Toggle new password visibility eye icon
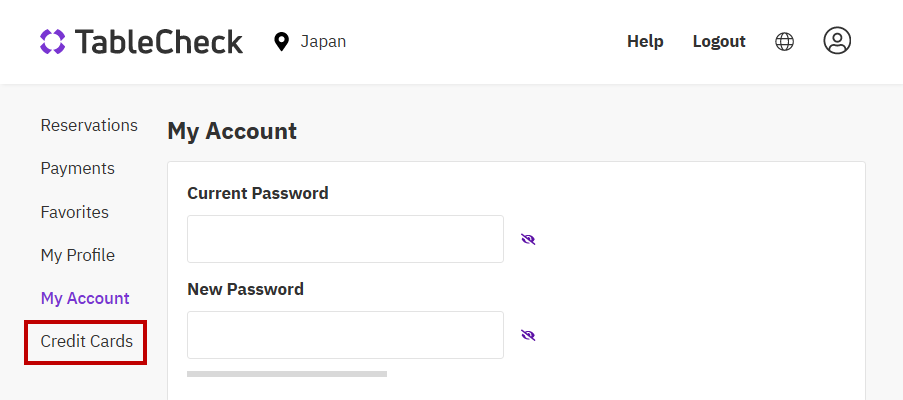 coord(528,335)
